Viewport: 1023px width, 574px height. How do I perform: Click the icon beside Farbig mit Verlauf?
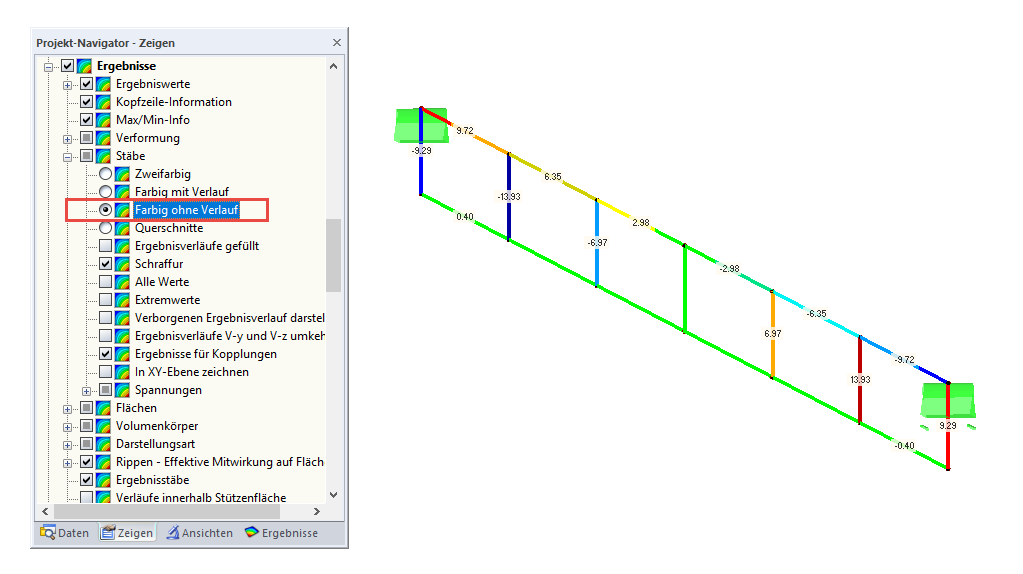[x=122, y=192]
